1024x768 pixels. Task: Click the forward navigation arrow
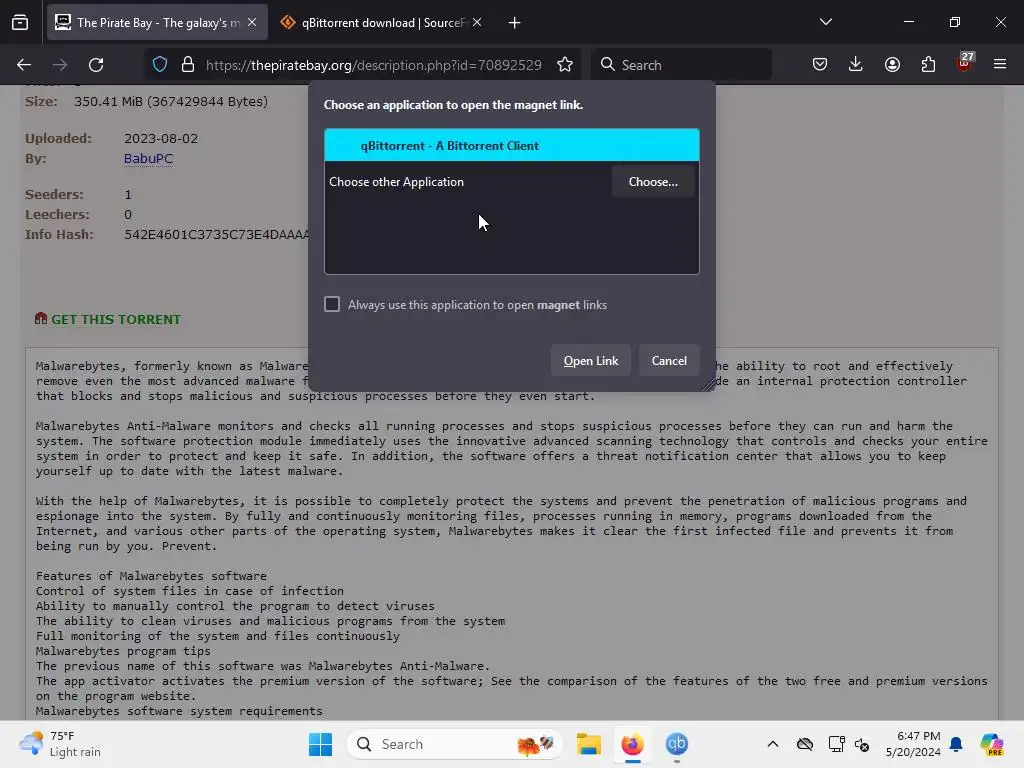coord(60,65)
